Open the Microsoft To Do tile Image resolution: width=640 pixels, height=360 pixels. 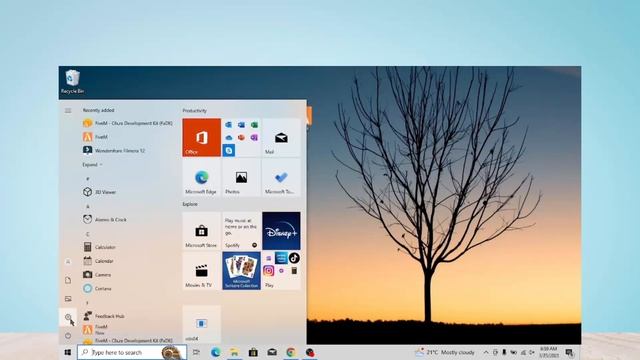coord(281,178)
